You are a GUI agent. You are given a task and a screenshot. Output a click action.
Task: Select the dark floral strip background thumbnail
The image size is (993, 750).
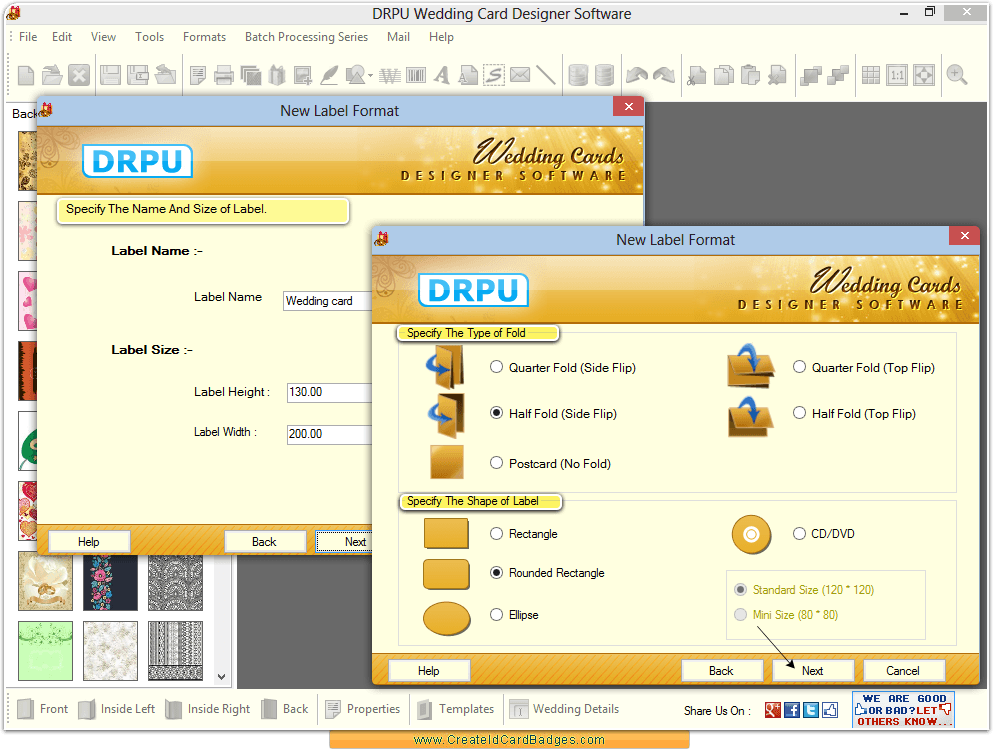(x=110, y=583)
